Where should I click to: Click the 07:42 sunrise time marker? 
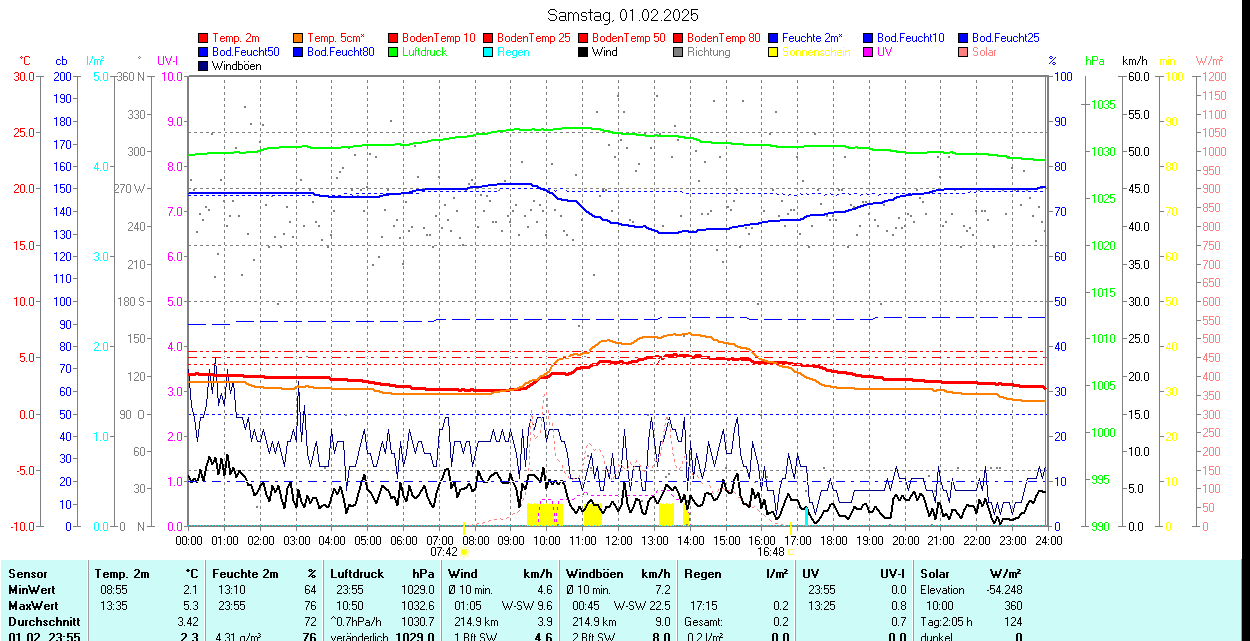444,551
